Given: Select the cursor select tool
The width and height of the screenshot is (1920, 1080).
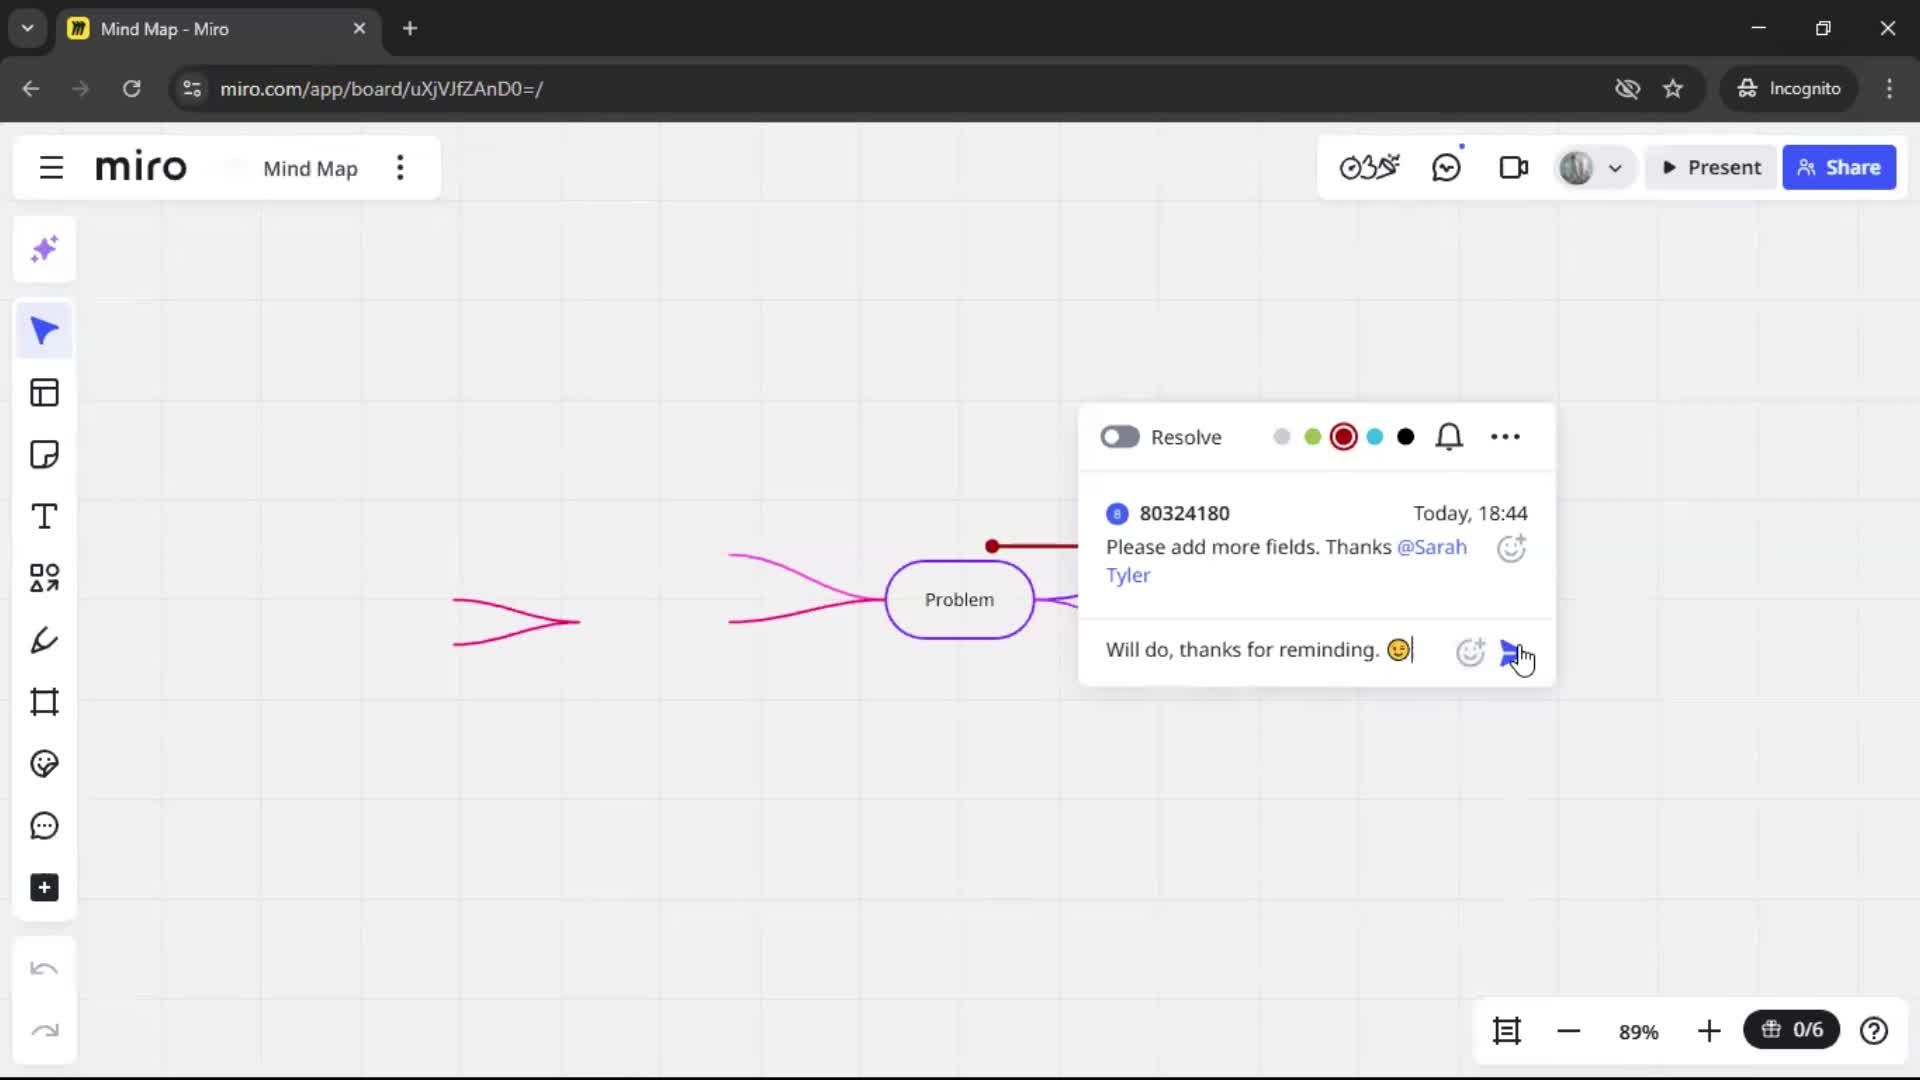Looking at the screenshot, I should [44, 331].
